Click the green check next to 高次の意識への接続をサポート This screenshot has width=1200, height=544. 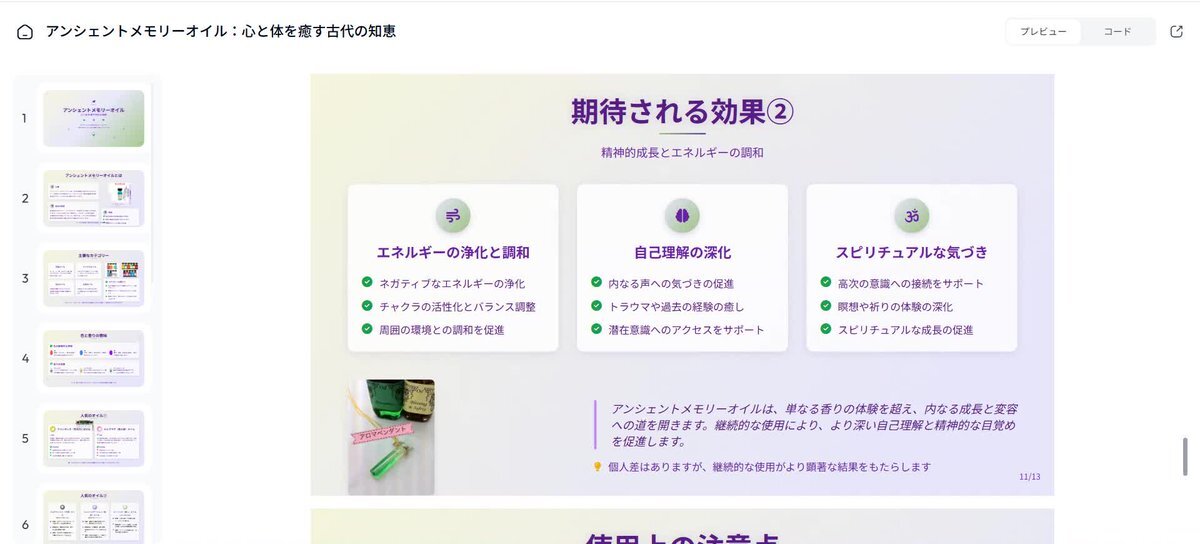(x=825, y=283)
